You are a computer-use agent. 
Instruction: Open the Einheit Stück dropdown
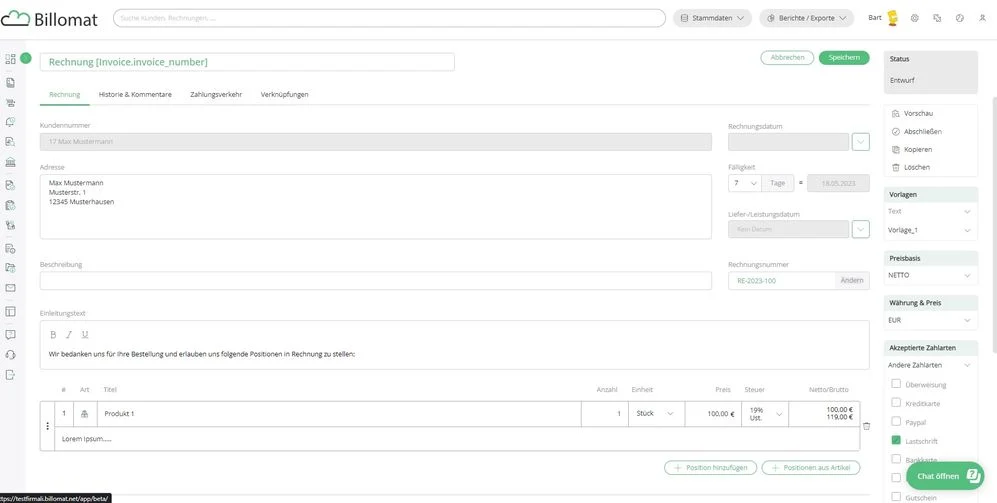coord(656,413)
